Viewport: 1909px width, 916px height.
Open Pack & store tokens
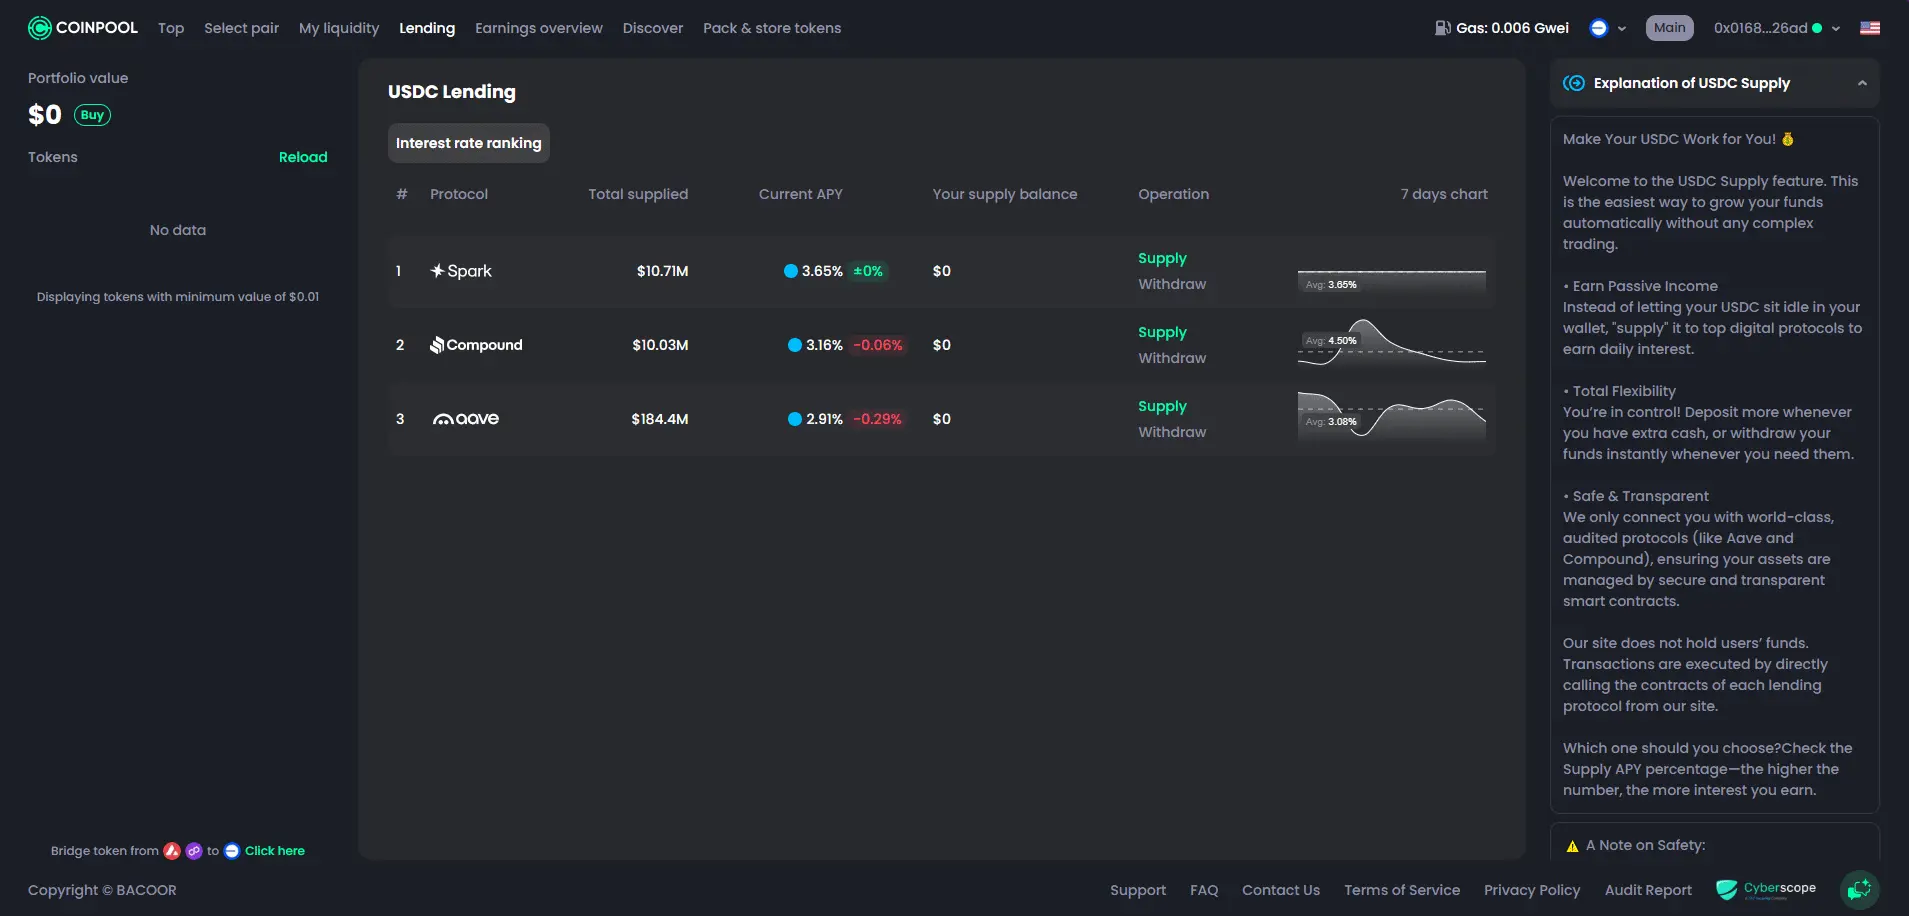(x=772, y=28)
